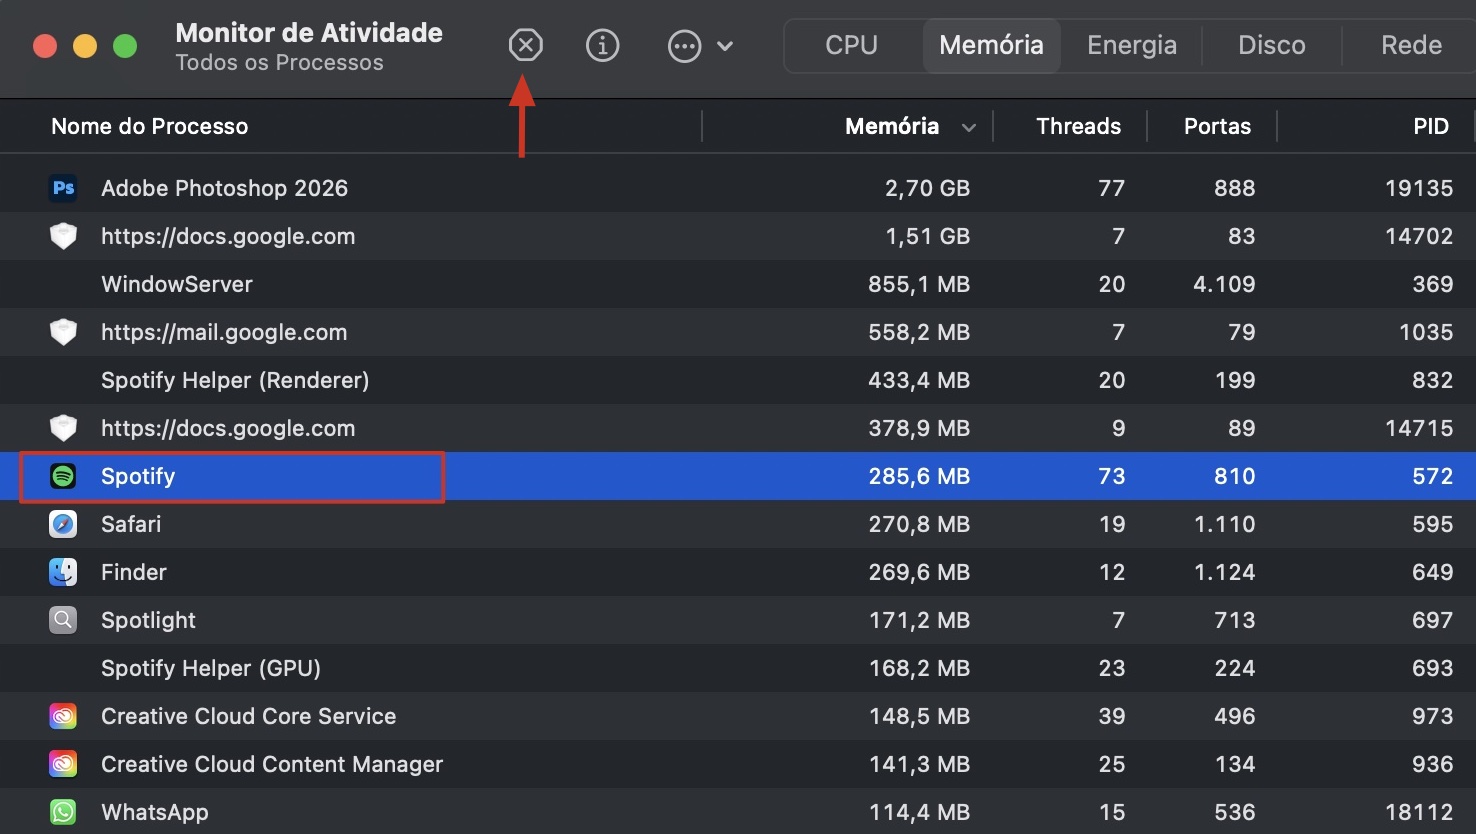Open the Memória column sort dropdown
The width and height of the screenshot is (1476, 834).
968,127
